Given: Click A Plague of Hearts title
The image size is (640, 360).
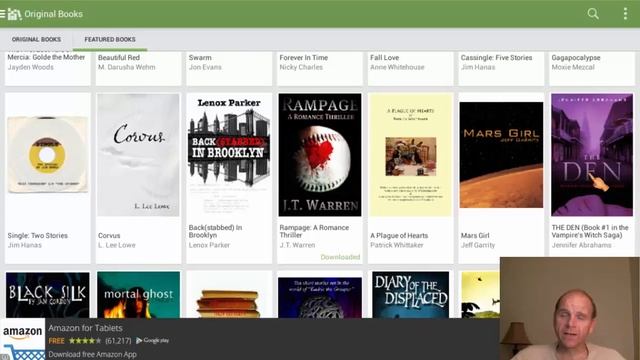Looking at the screenshot, I should (x=399, y=236).
